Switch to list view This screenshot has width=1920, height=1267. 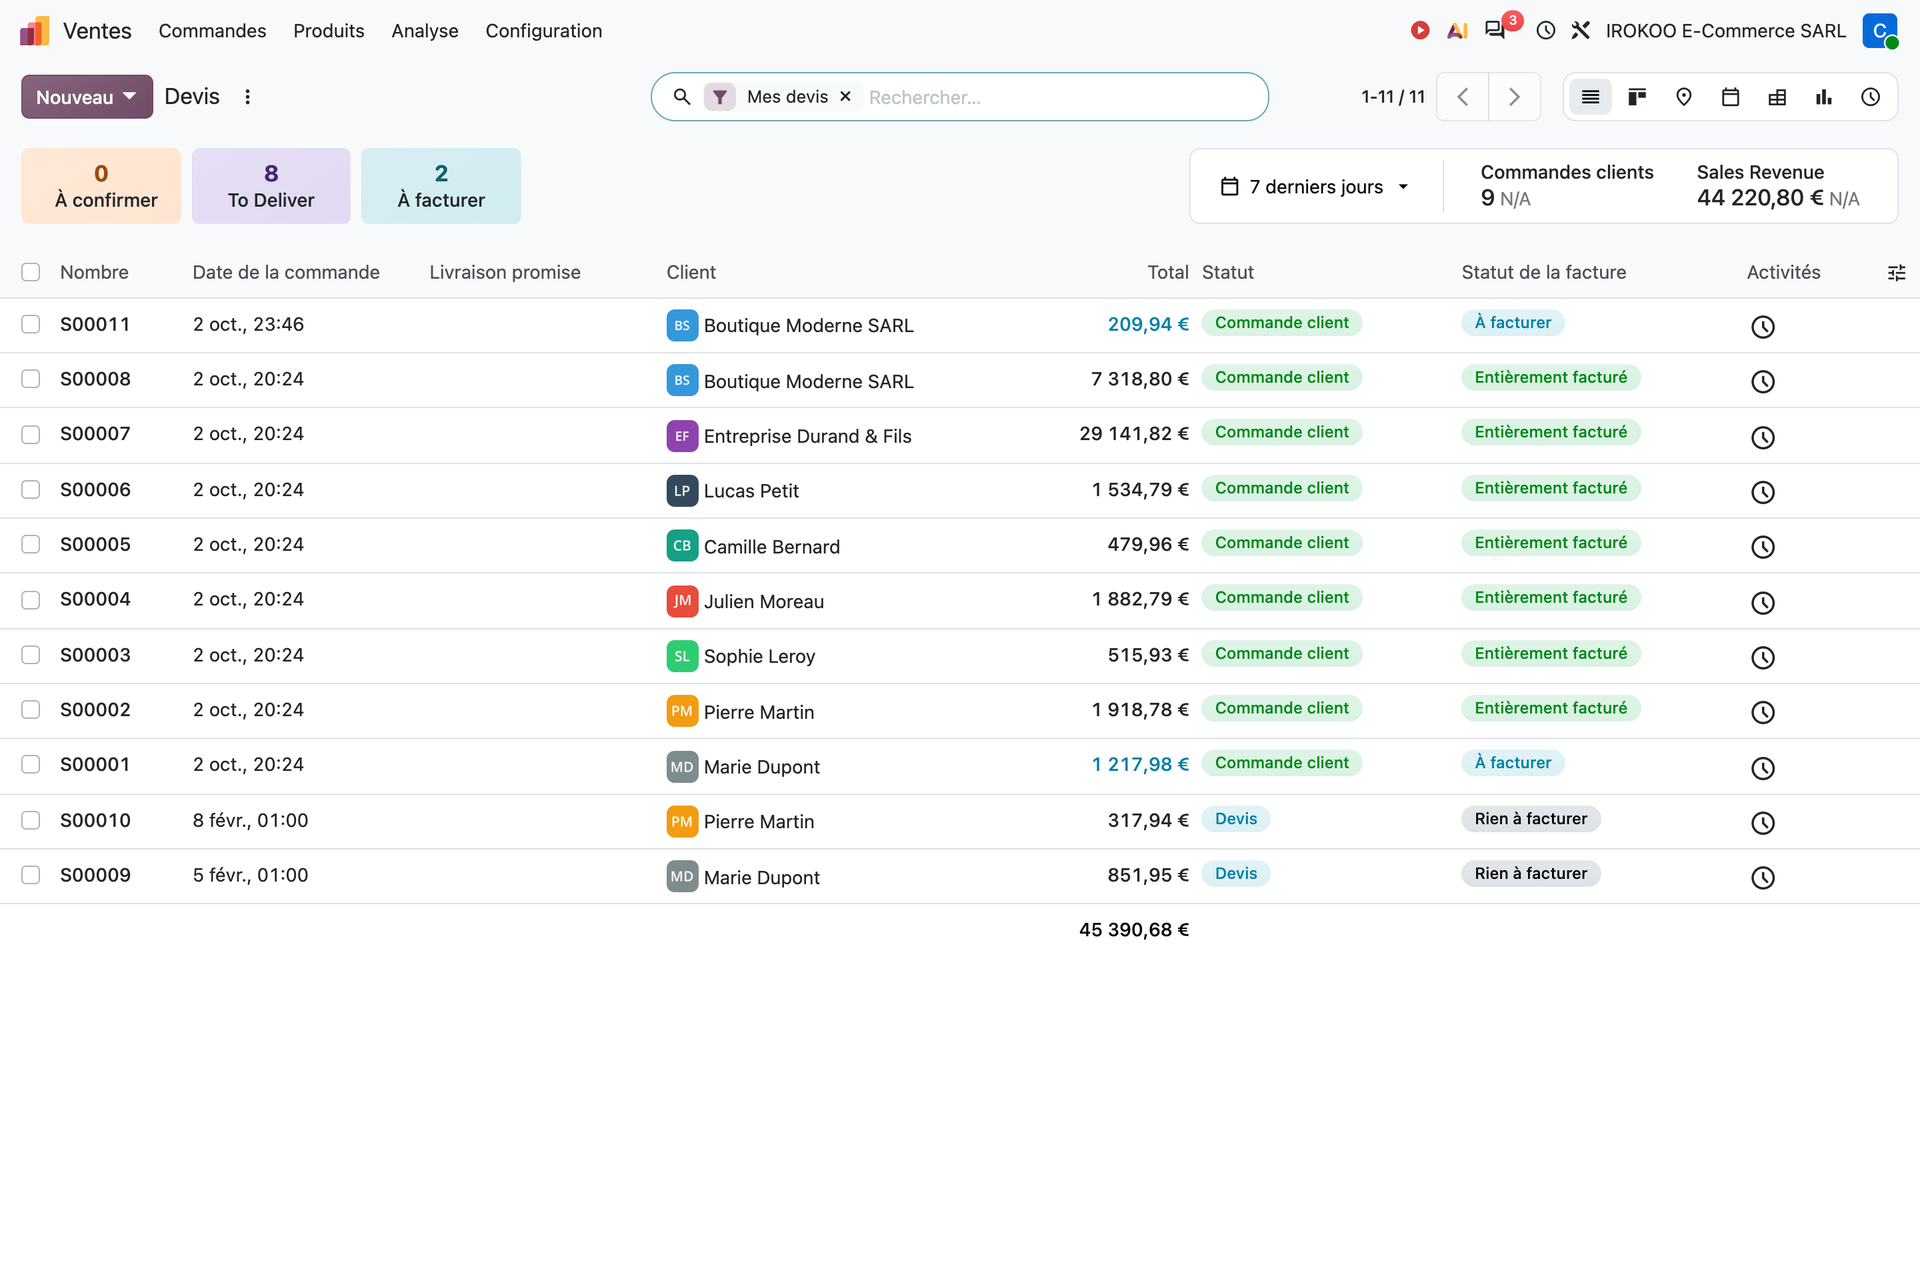(x=1590, y=97)
